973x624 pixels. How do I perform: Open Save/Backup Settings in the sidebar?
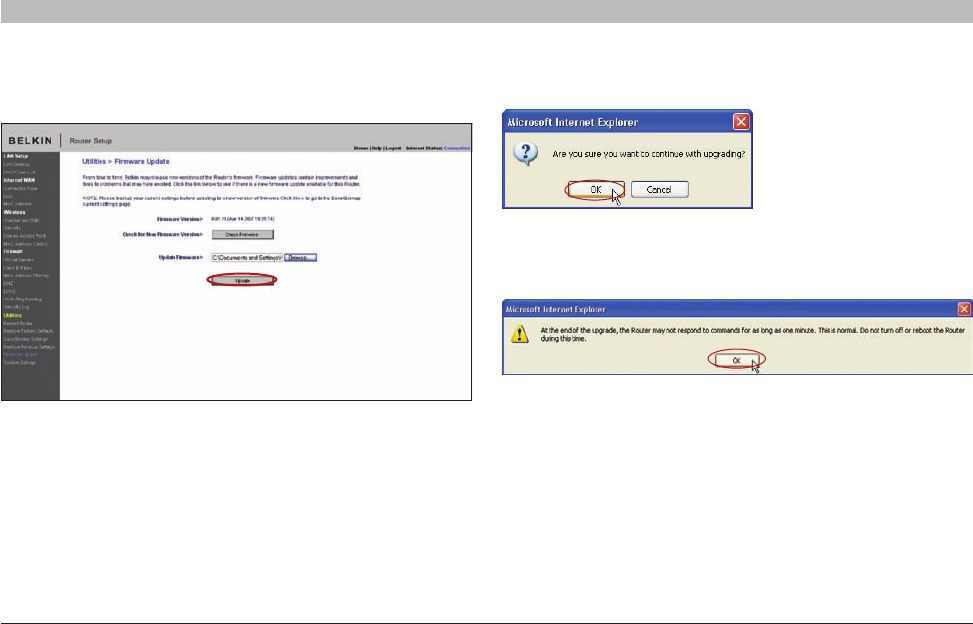pos(25,339)
